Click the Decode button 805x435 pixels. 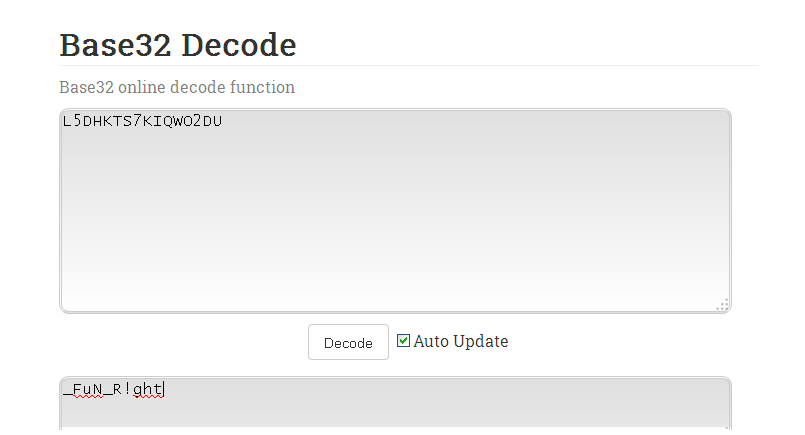[x=348, y=342]
